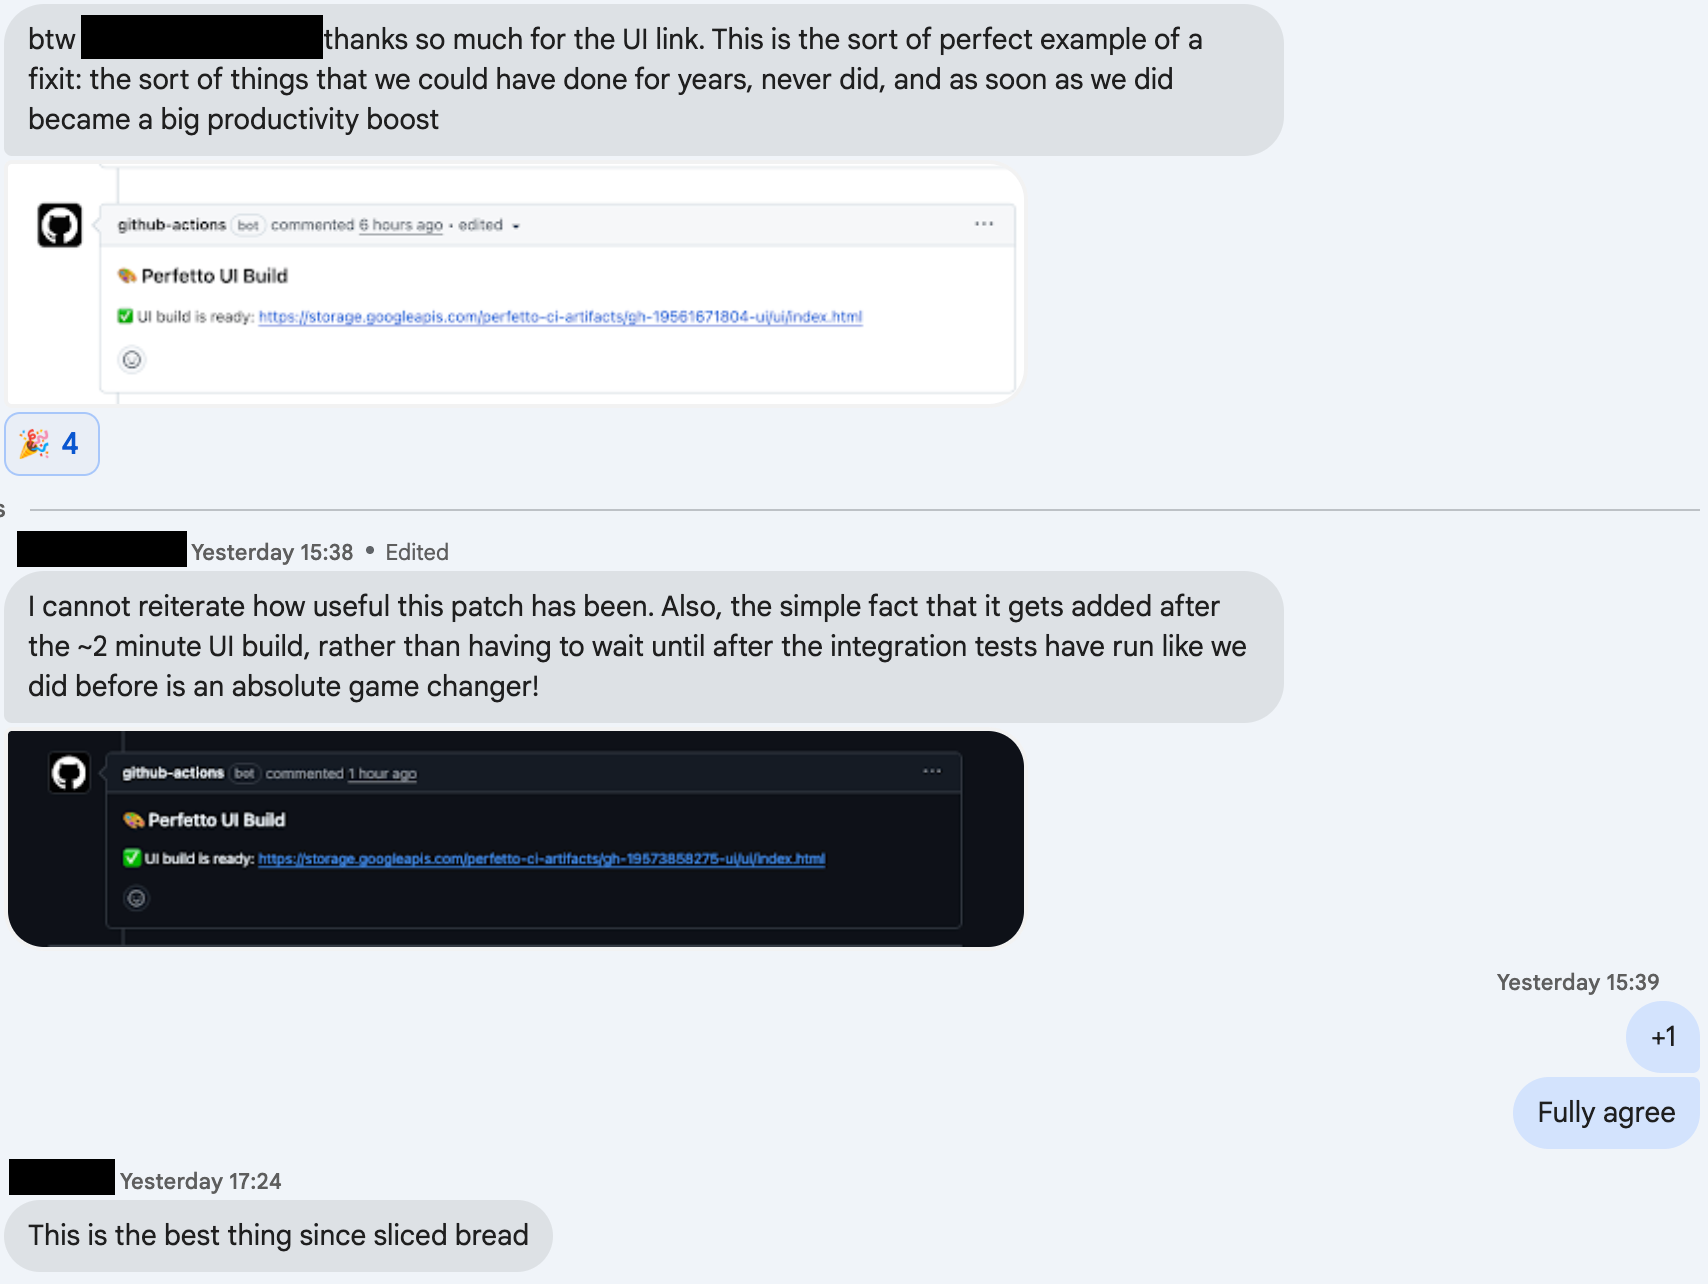Click the "best thing since sliced bread" message
Screen dimensions: 1708x1284
click(278, 1236)
